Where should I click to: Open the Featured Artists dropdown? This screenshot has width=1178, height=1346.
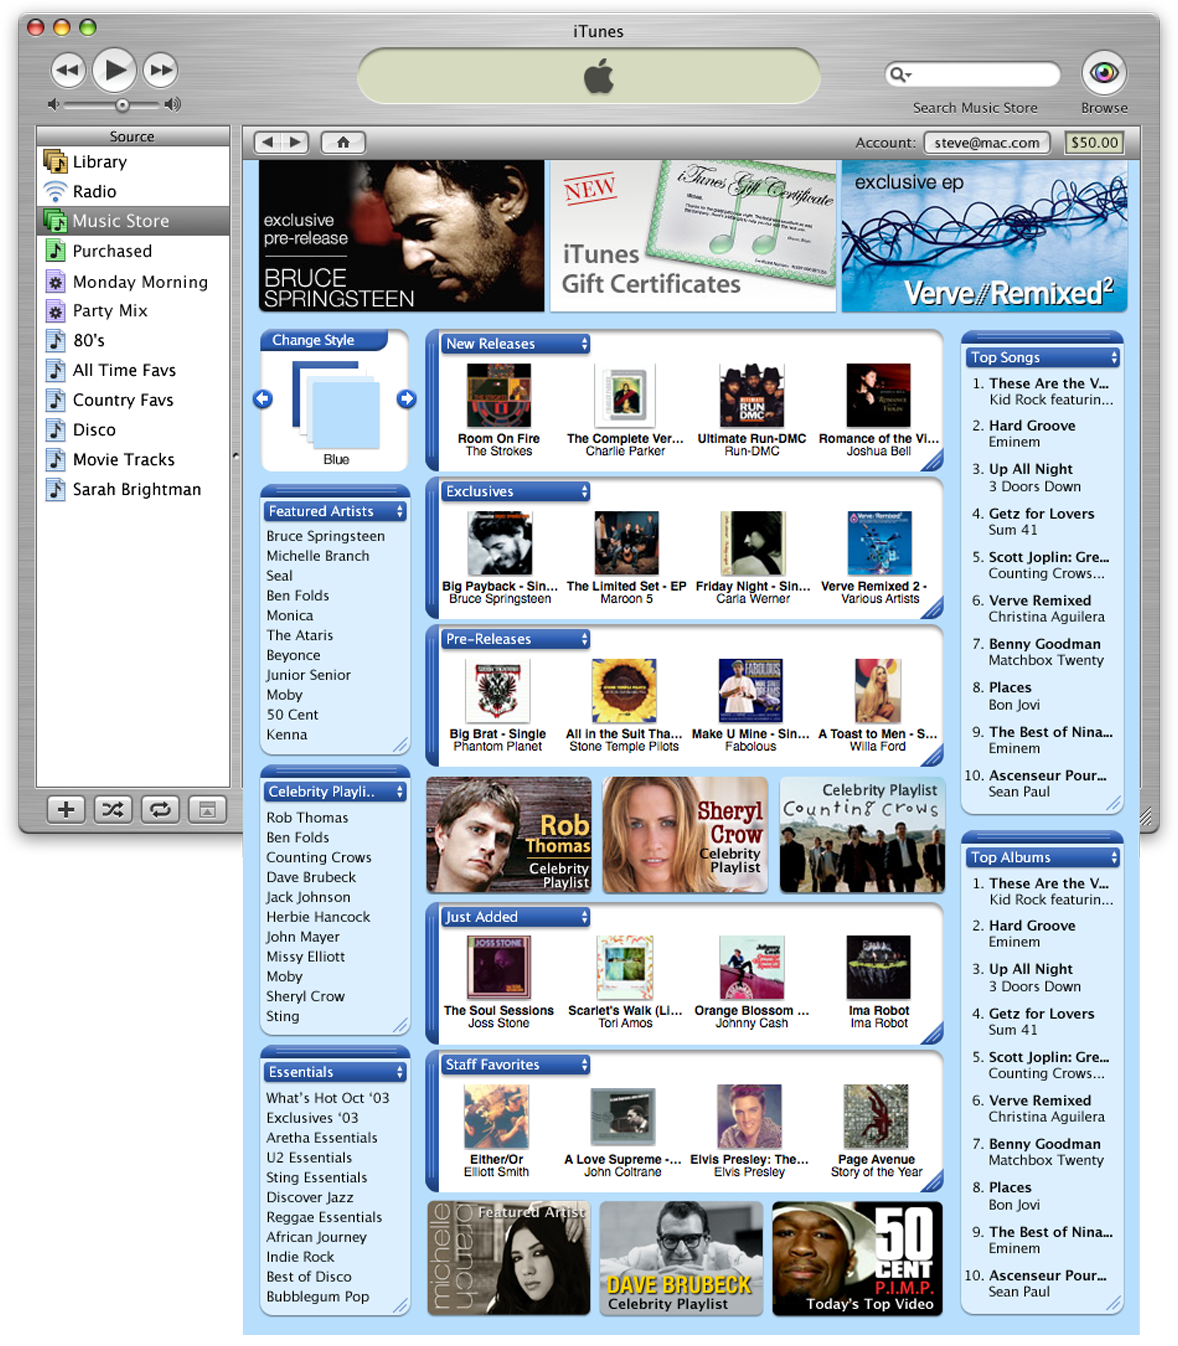click(336, 511)
